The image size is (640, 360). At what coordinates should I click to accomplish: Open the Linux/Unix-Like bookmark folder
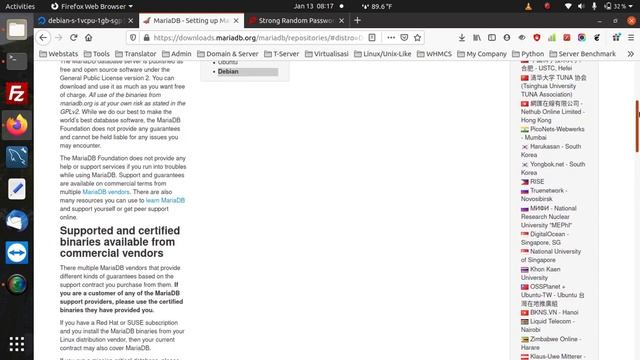point(382,53)
